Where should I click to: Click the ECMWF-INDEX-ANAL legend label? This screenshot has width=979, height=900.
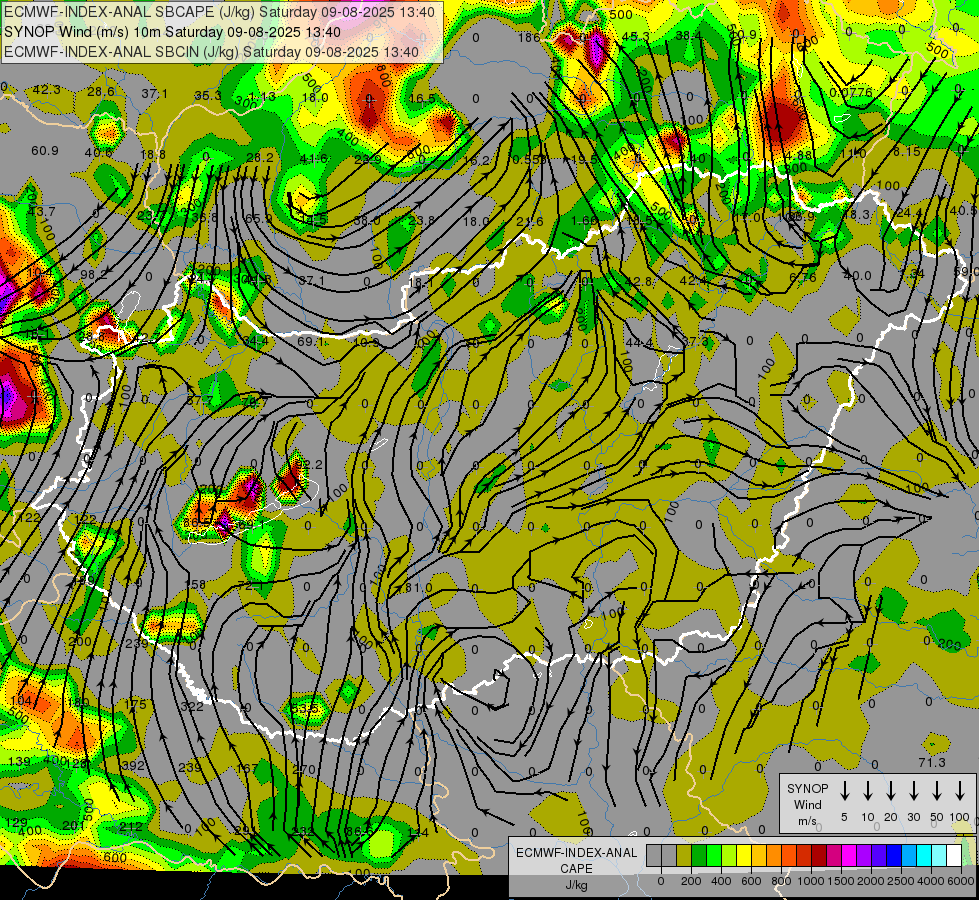(576, 853)
